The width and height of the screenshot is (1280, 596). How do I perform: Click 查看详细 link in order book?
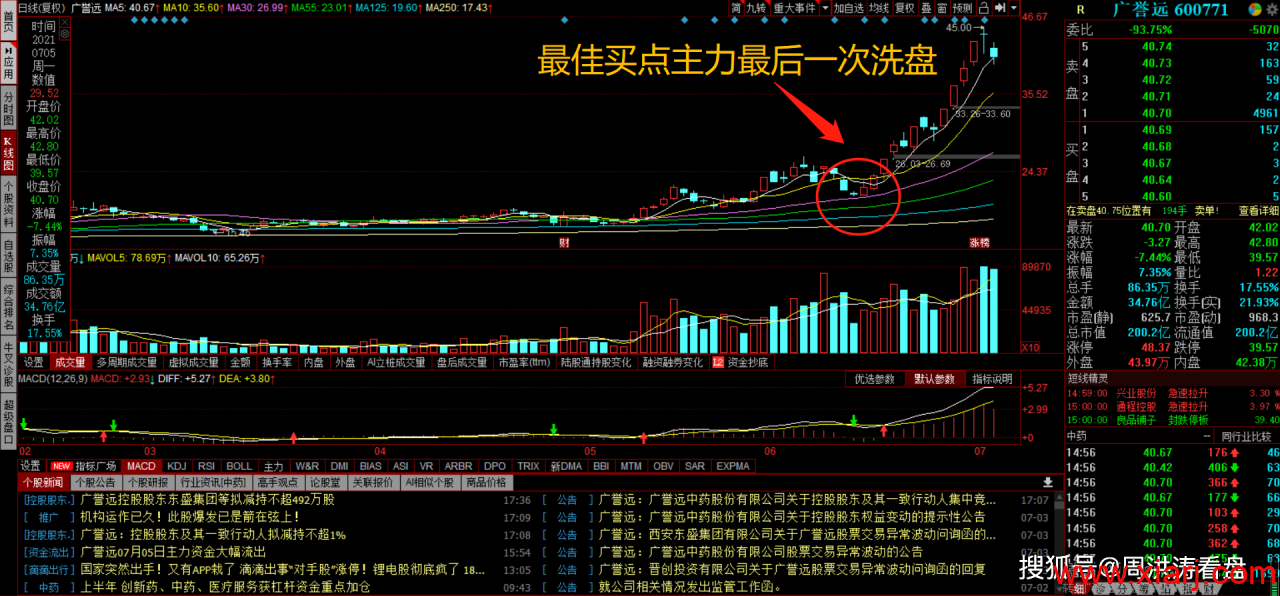point(1259,211)
